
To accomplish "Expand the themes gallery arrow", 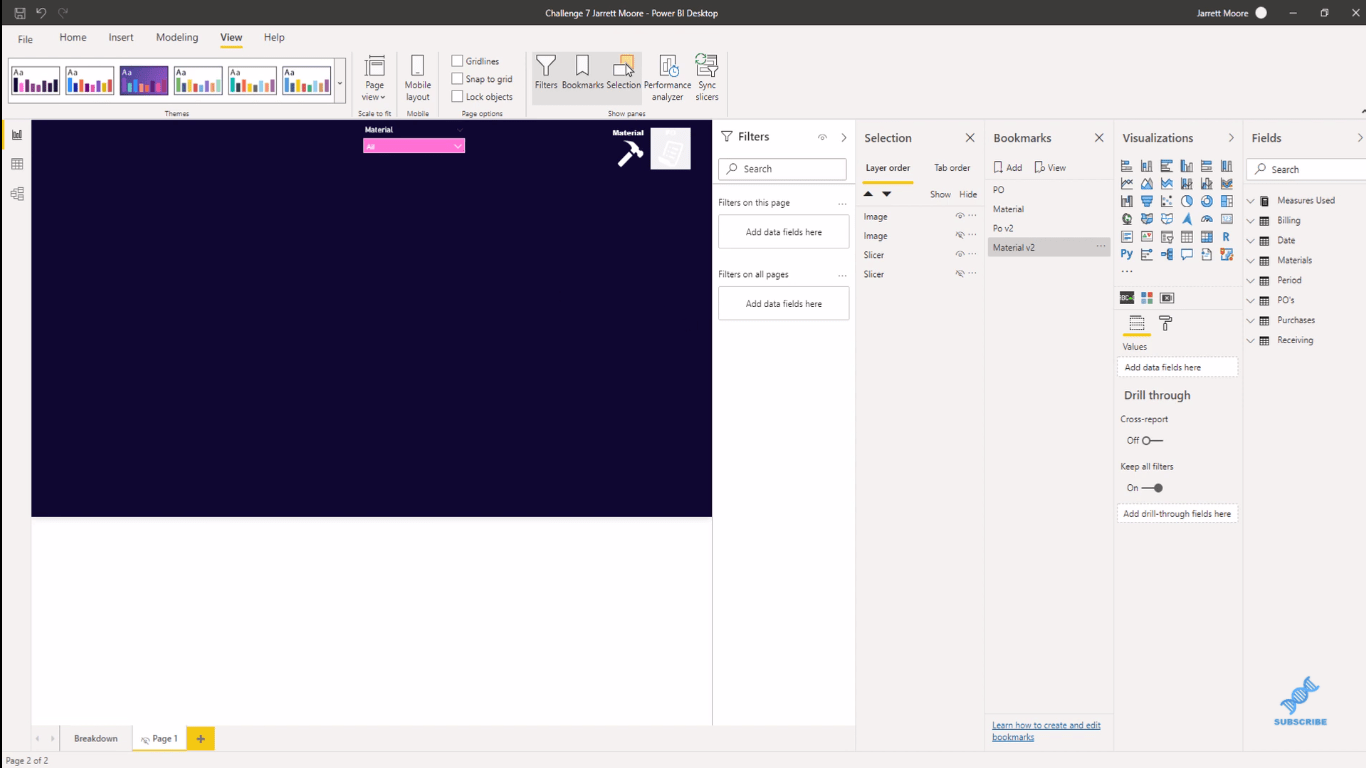I will tap(340, 84).
